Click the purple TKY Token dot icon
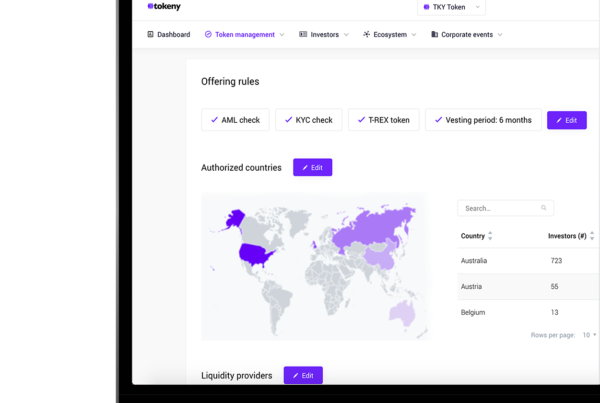The height and width of the screenshot is (403, 600). (x=426, y=7)
